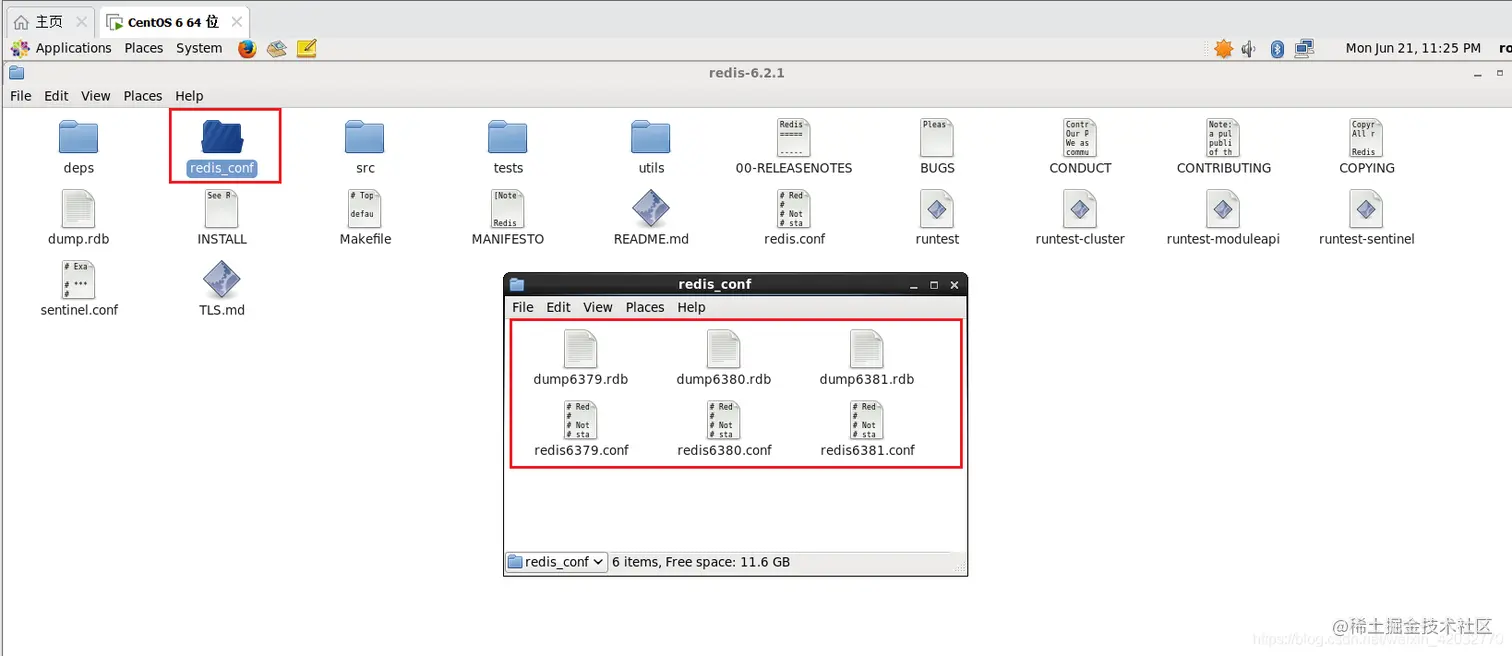Open the GNOME System menu
The height and width of the screenshot is (656, 1512).
pos(199,48)
